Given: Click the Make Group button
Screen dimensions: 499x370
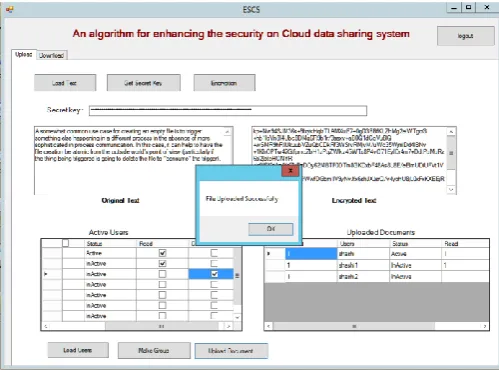Looking at the screenshot, I should (154, 351).
